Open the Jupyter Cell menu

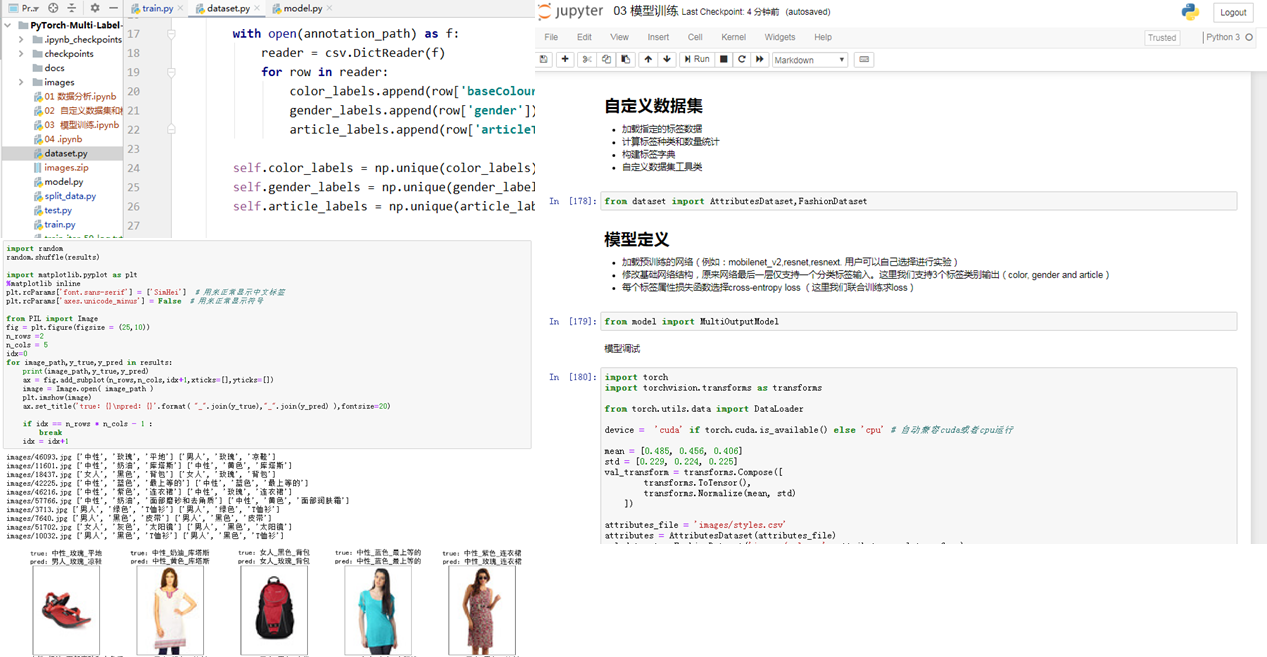pyautogui.click(x=695, y=37)
